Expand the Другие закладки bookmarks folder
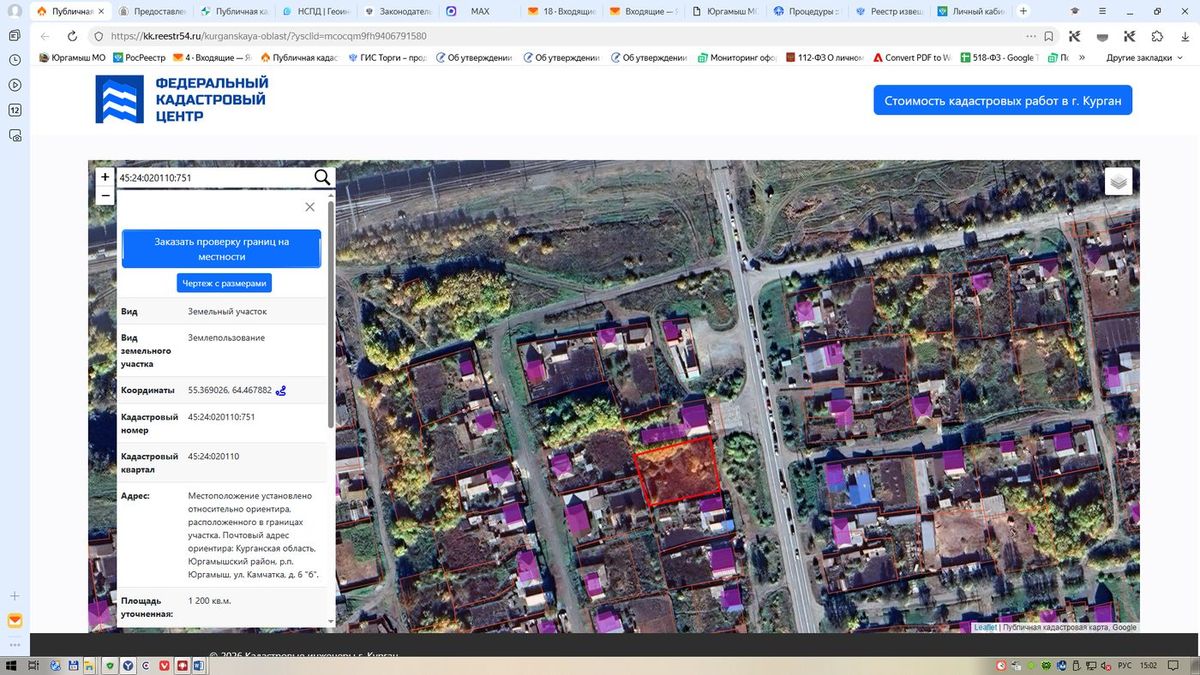The width and height of the screenshot is (1200, 675). 1144,58
